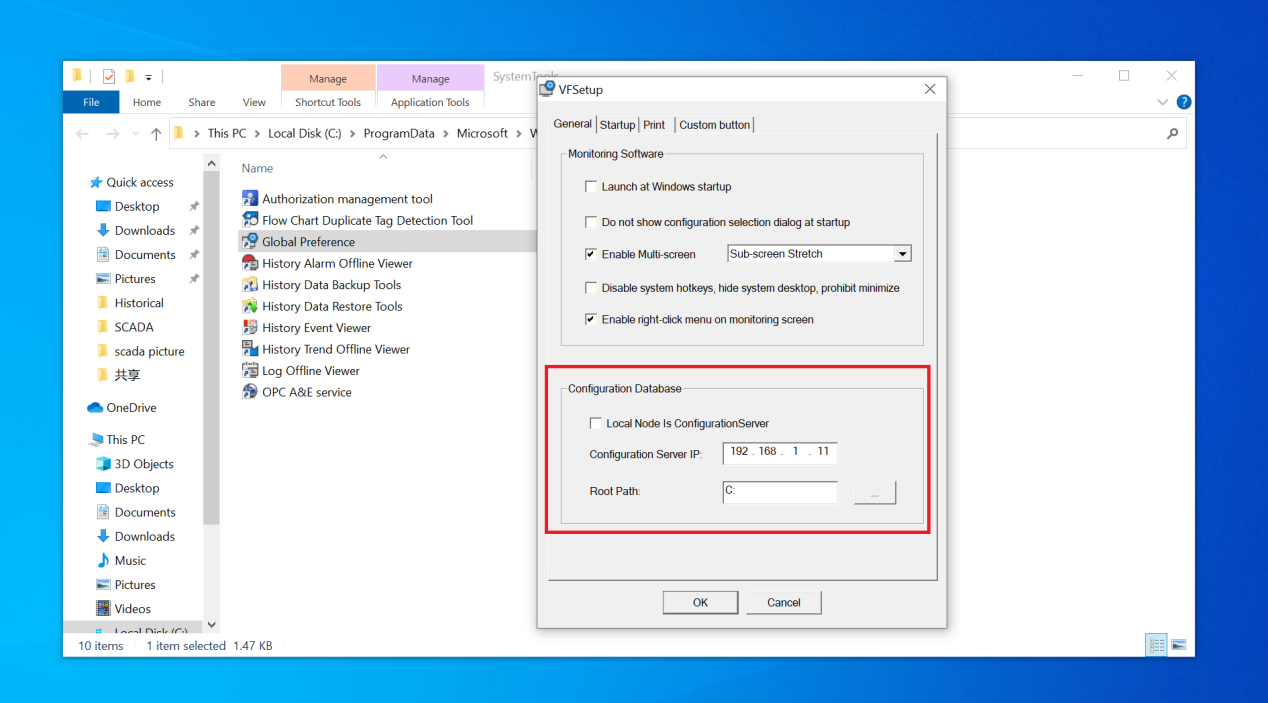Click the Explorer forward arrow
This screenshot has width=1268, height=703.
[x=113, y=133]
